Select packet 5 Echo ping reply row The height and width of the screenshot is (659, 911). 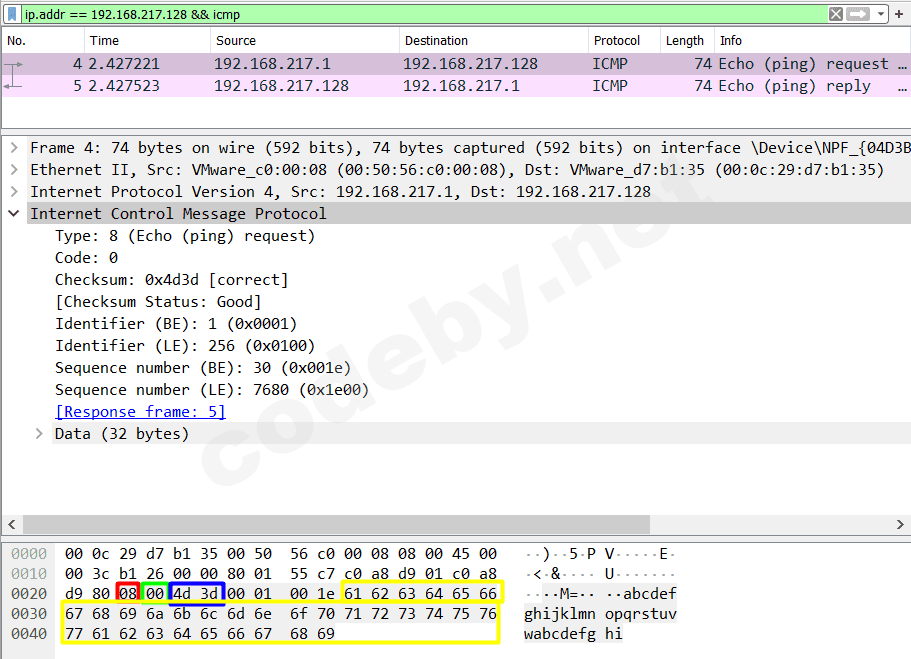tap(456, 86)
